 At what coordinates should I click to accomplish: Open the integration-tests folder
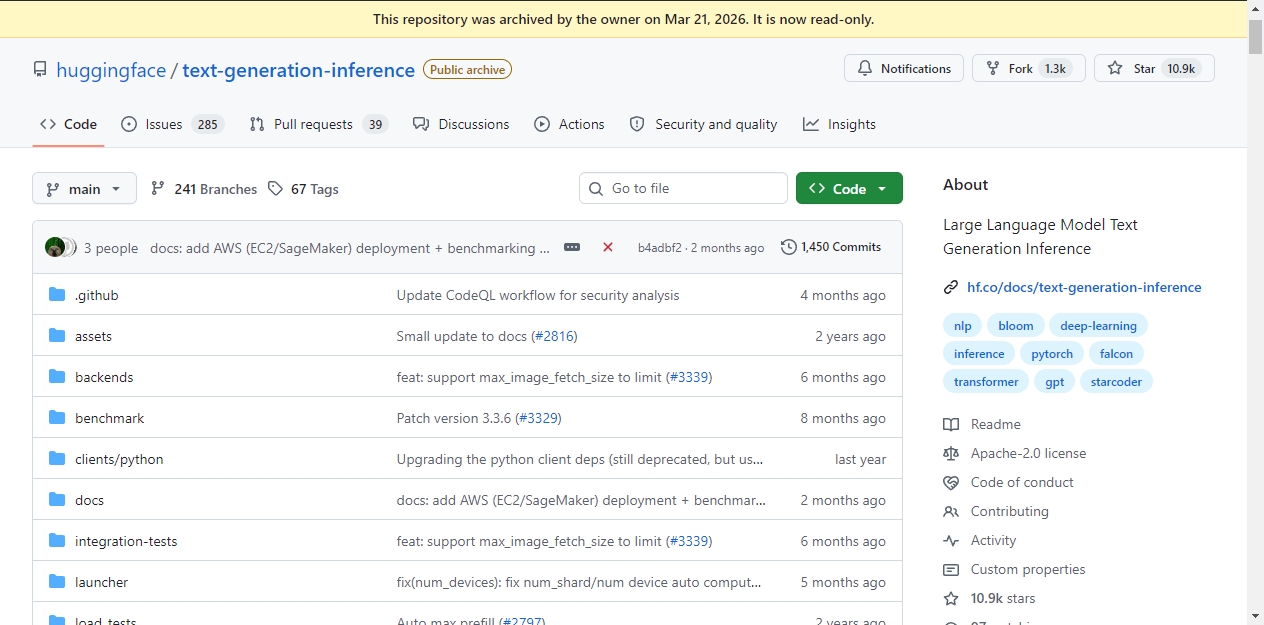[x=126, y=541]
